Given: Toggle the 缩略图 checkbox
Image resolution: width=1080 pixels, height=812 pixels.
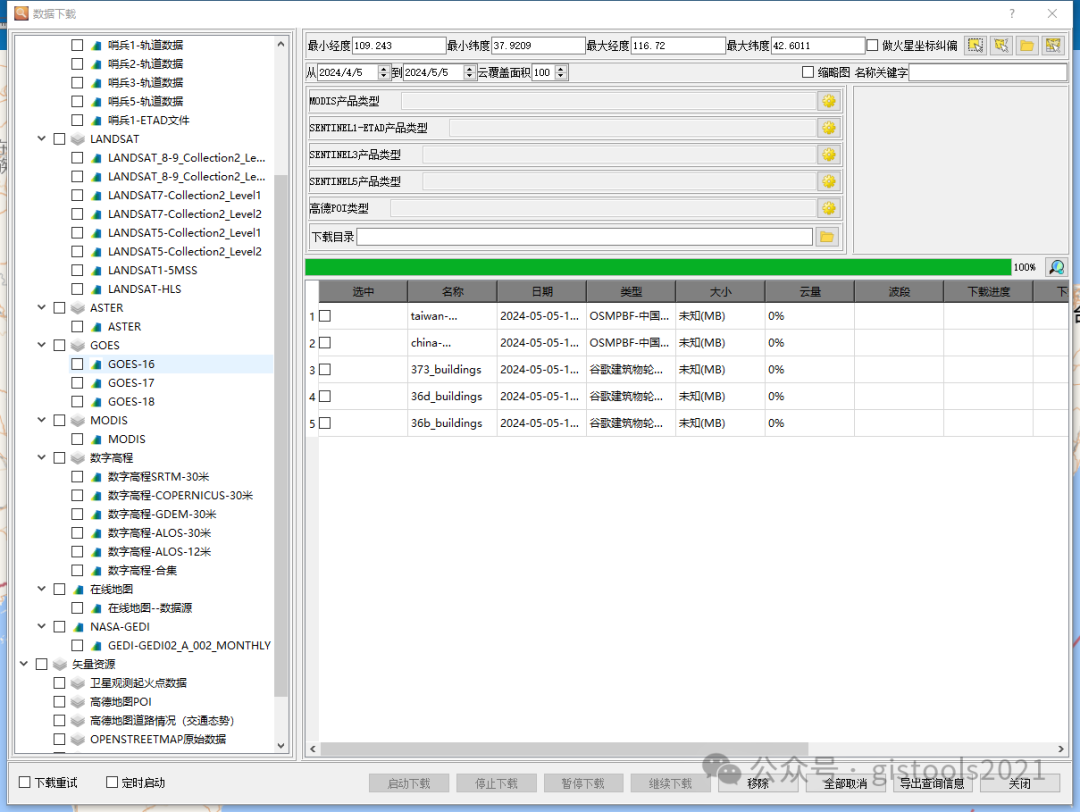Looking at the screenshot, I should [808, 72].
